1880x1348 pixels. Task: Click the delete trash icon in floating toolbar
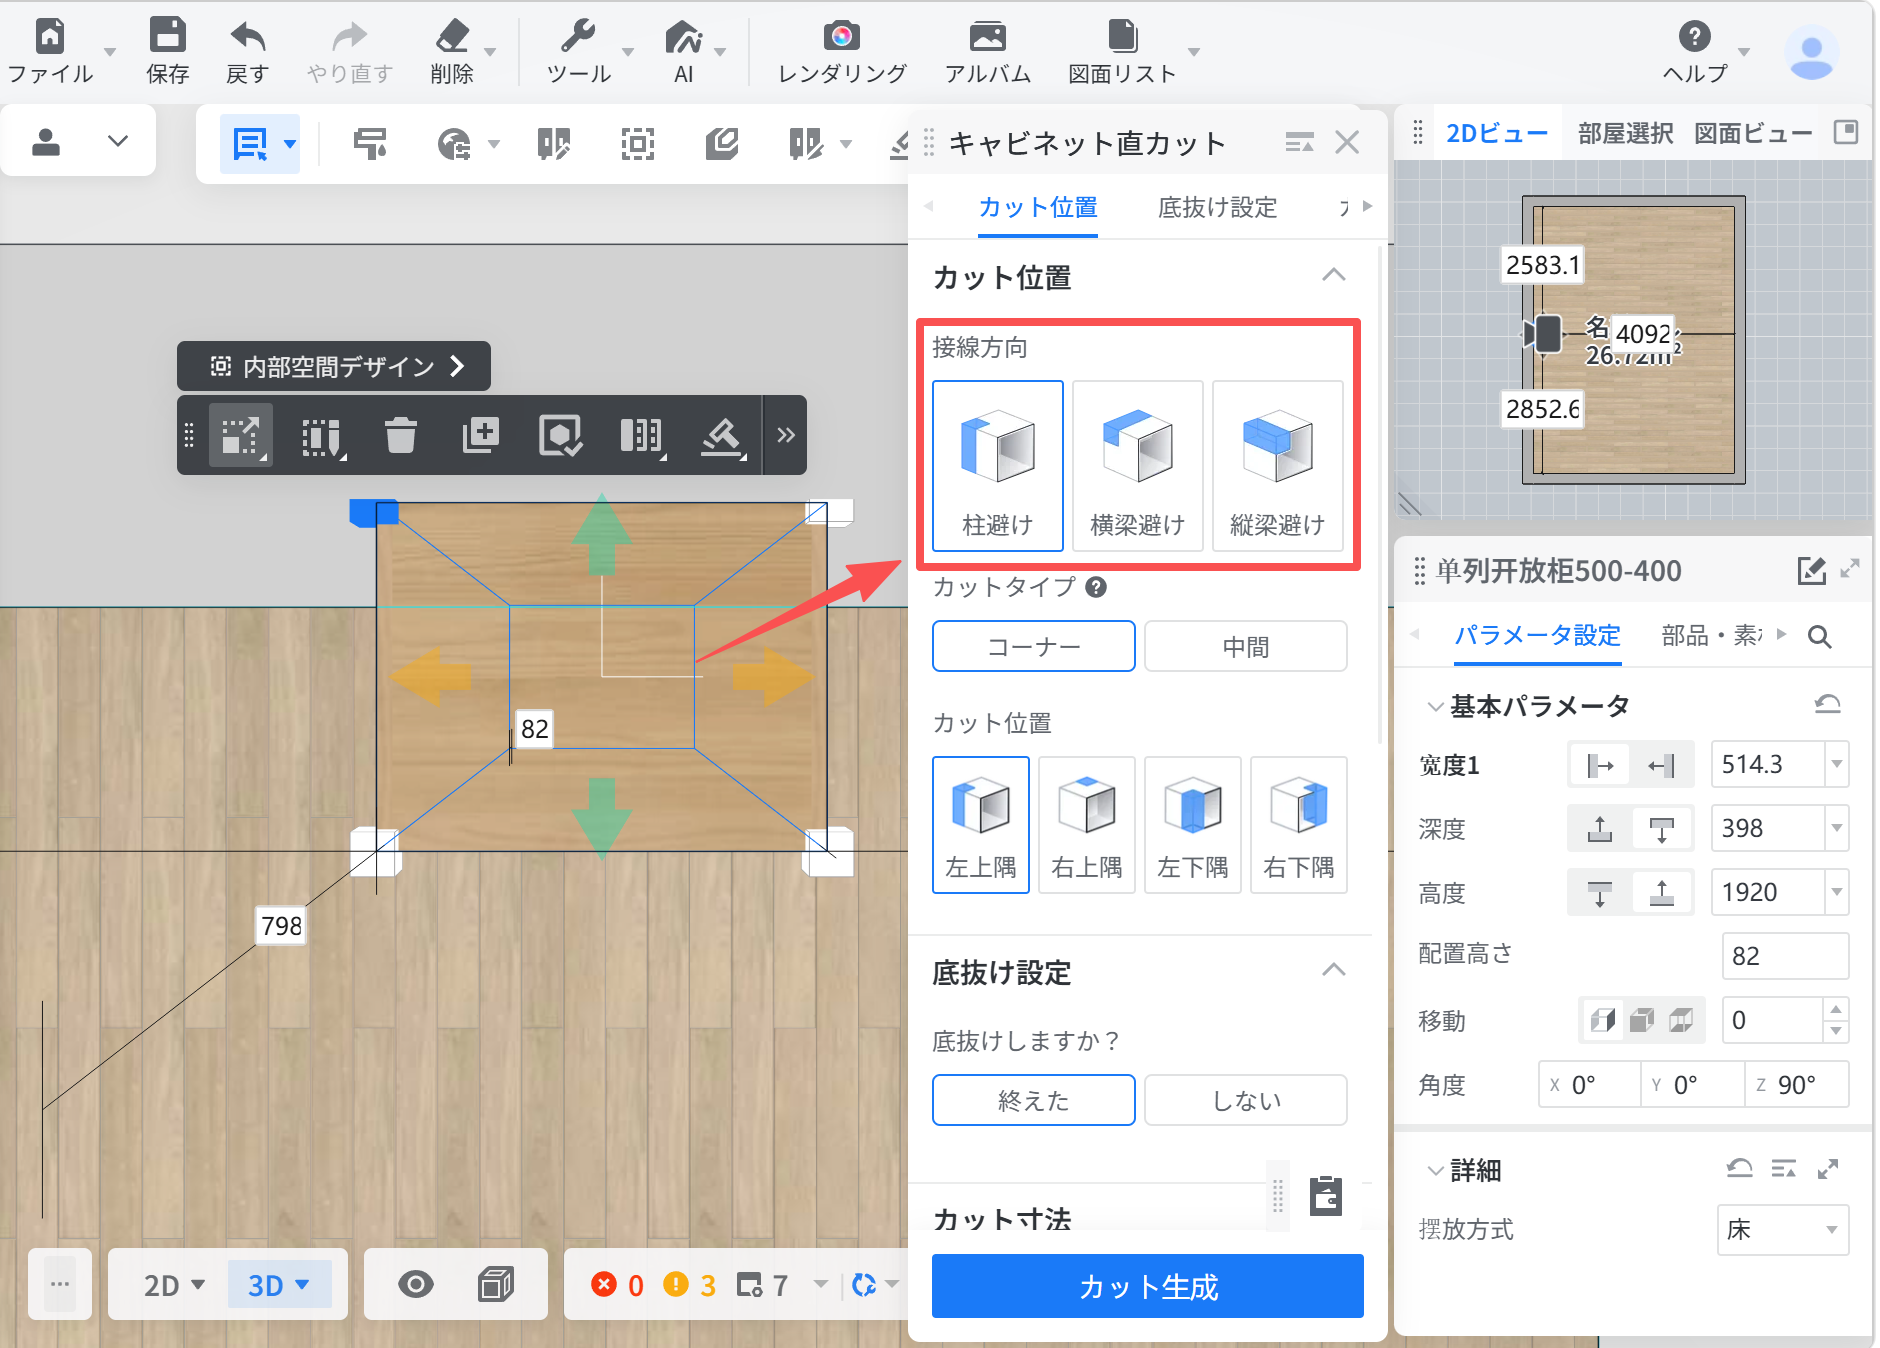point(400,435)
